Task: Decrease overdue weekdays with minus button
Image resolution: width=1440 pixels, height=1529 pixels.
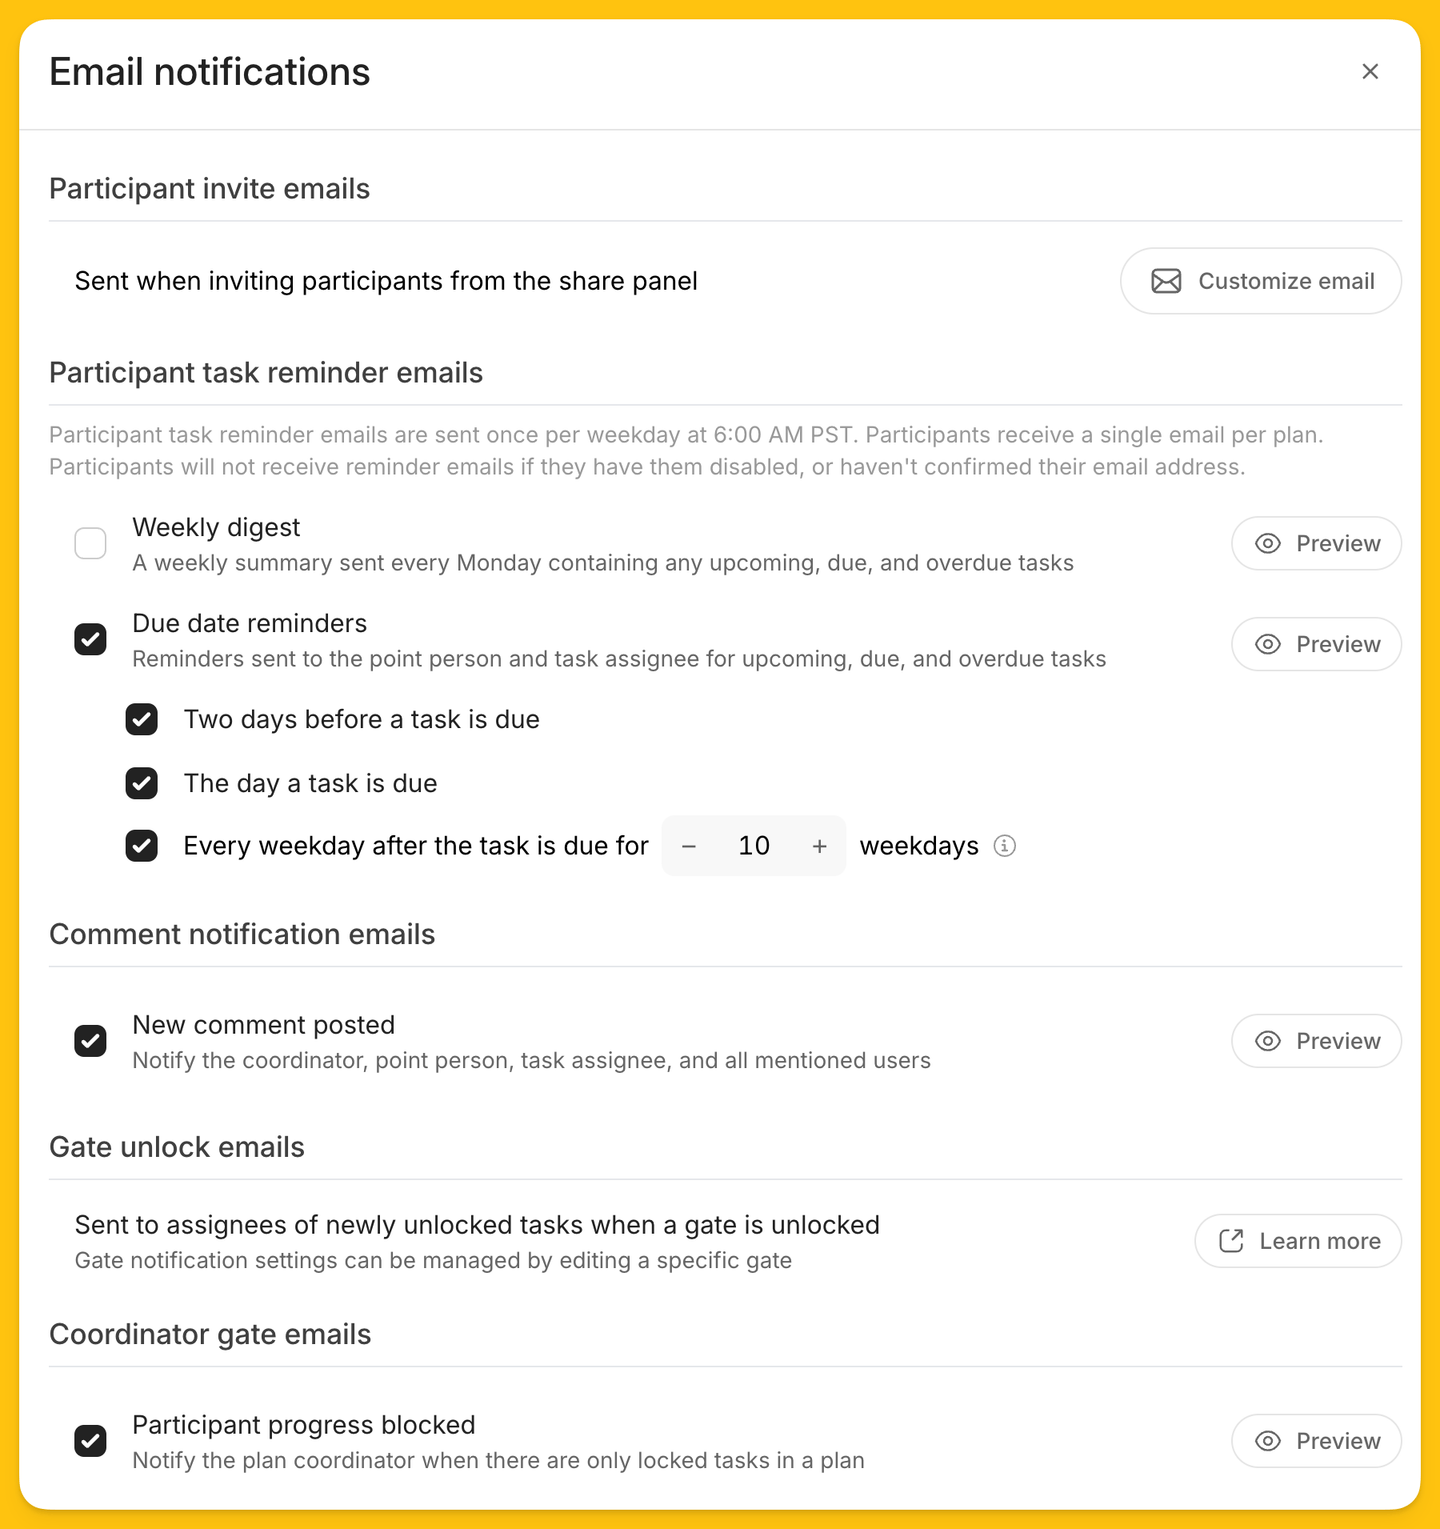Action: [x=689, y=846]
